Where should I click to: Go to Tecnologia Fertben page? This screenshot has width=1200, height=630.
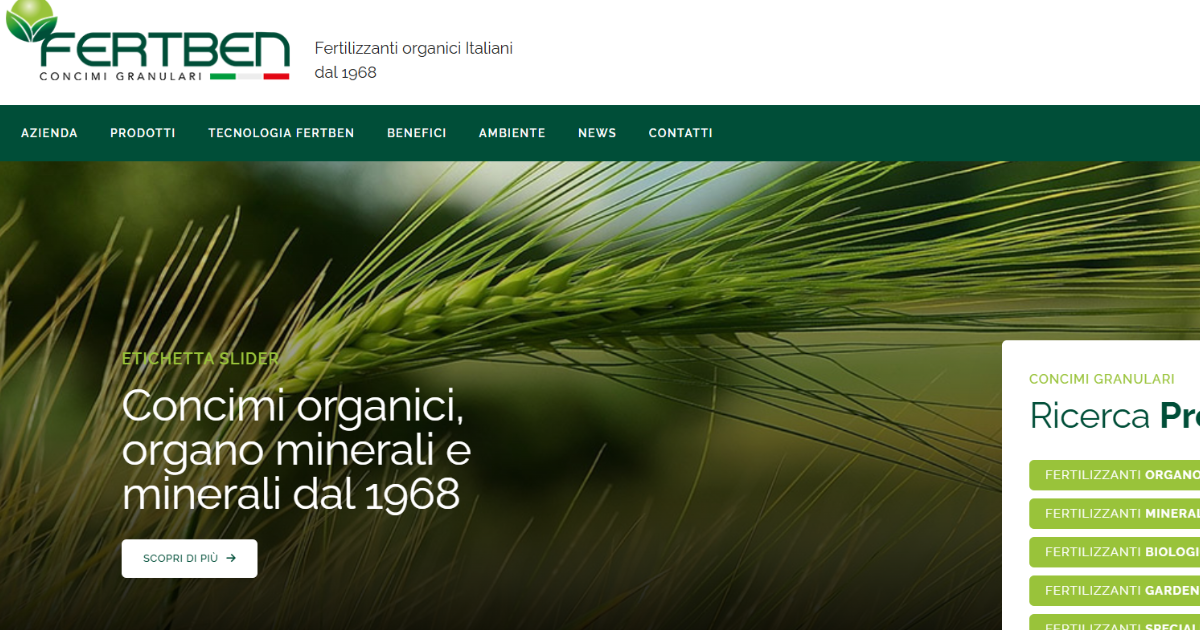click(281, 133)
